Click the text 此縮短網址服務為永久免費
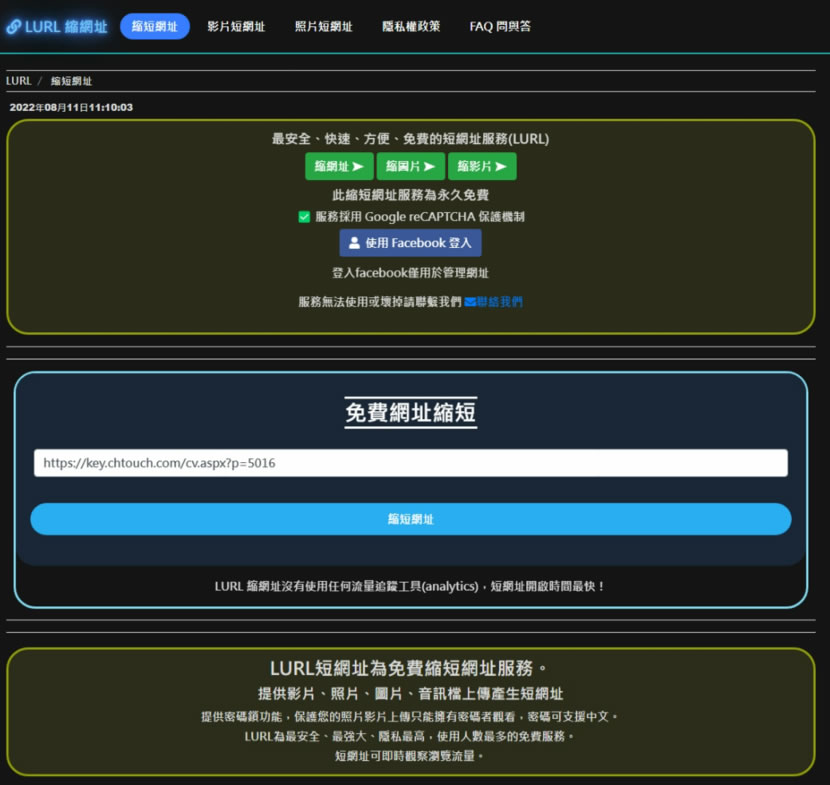Image resolution: width=830 pixels, height=785 pixels. pos(410,195)
